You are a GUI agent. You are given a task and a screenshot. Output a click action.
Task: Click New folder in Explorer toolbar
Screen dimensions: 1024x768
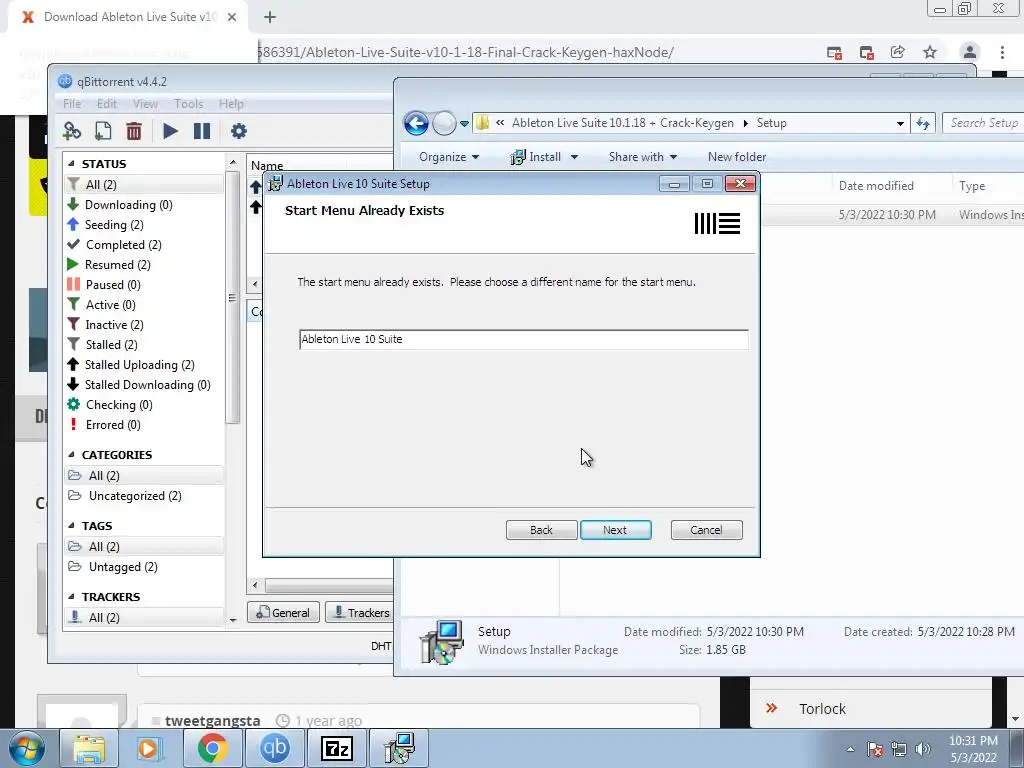(x=737, y=157)
